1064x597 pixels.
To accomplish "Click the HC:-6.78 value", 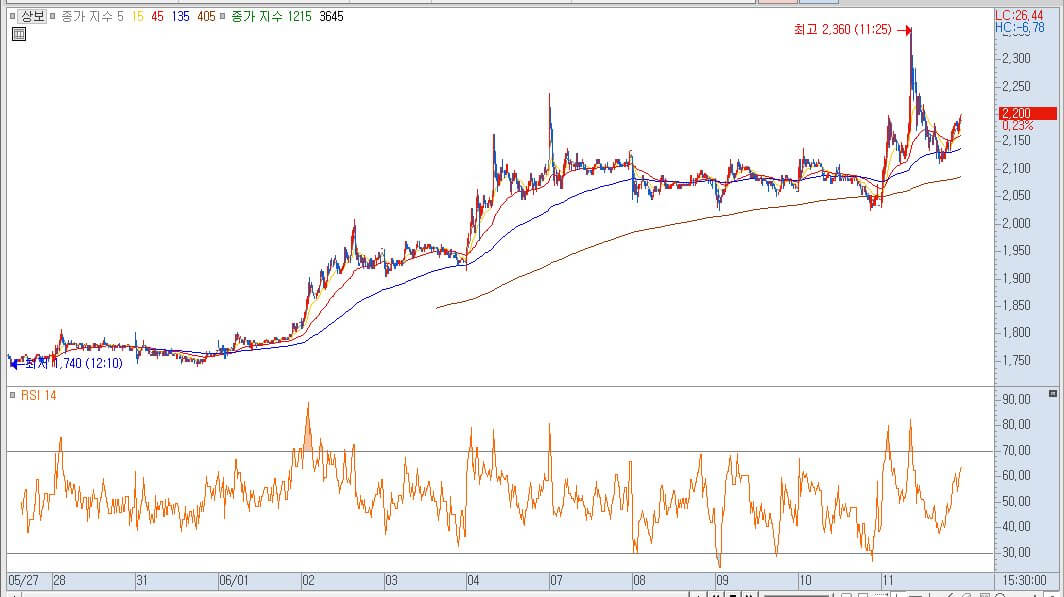I will pos(1020,28).
